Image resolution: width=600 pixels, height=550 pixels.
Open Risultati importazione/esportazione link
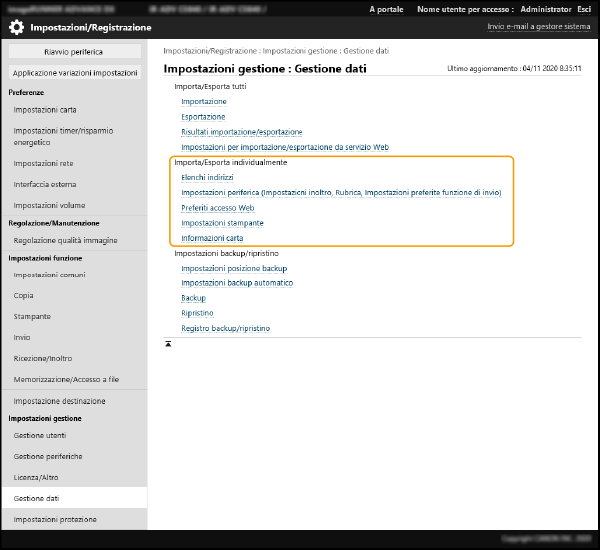coord(241,132)
